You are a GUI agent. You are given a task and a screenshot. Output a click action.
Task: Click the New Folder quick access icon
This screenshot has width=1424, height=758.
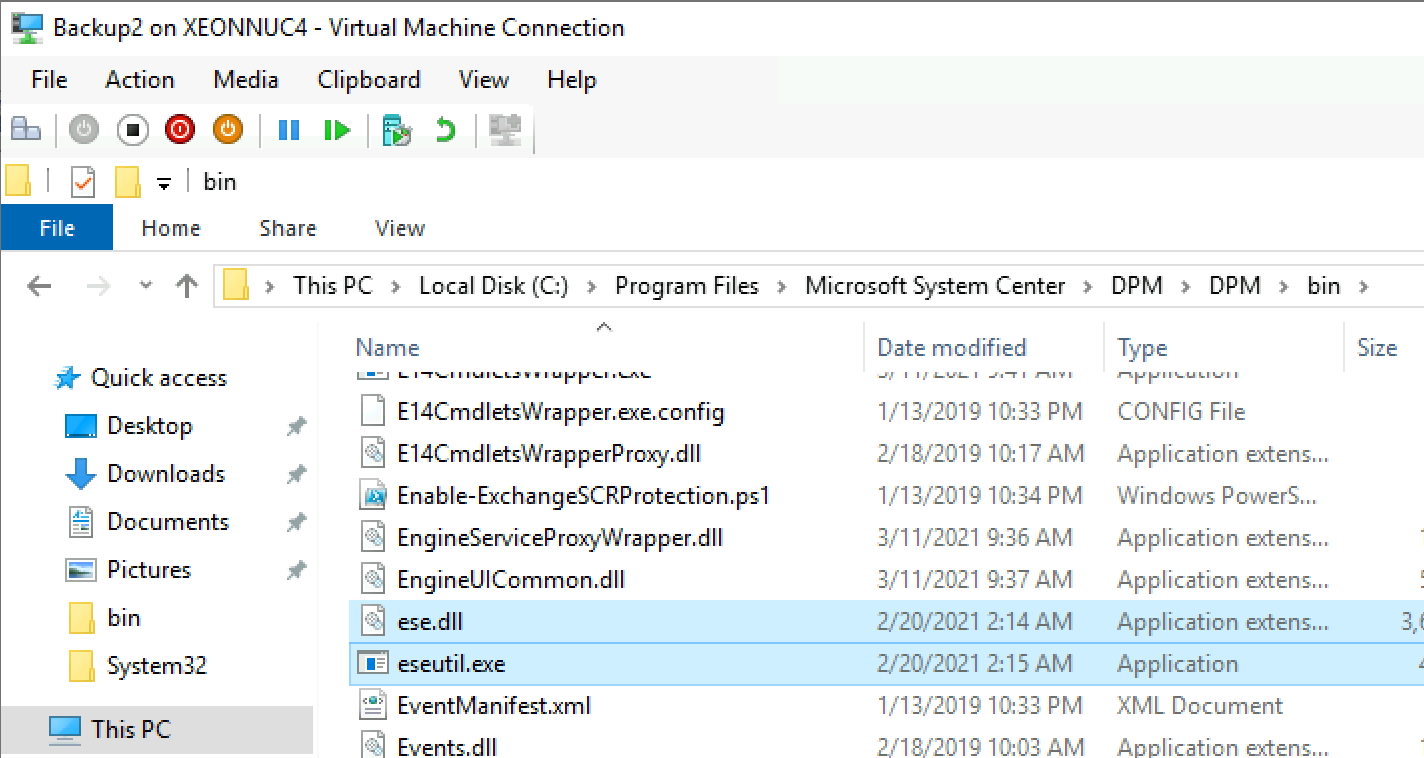coord(127,182)
